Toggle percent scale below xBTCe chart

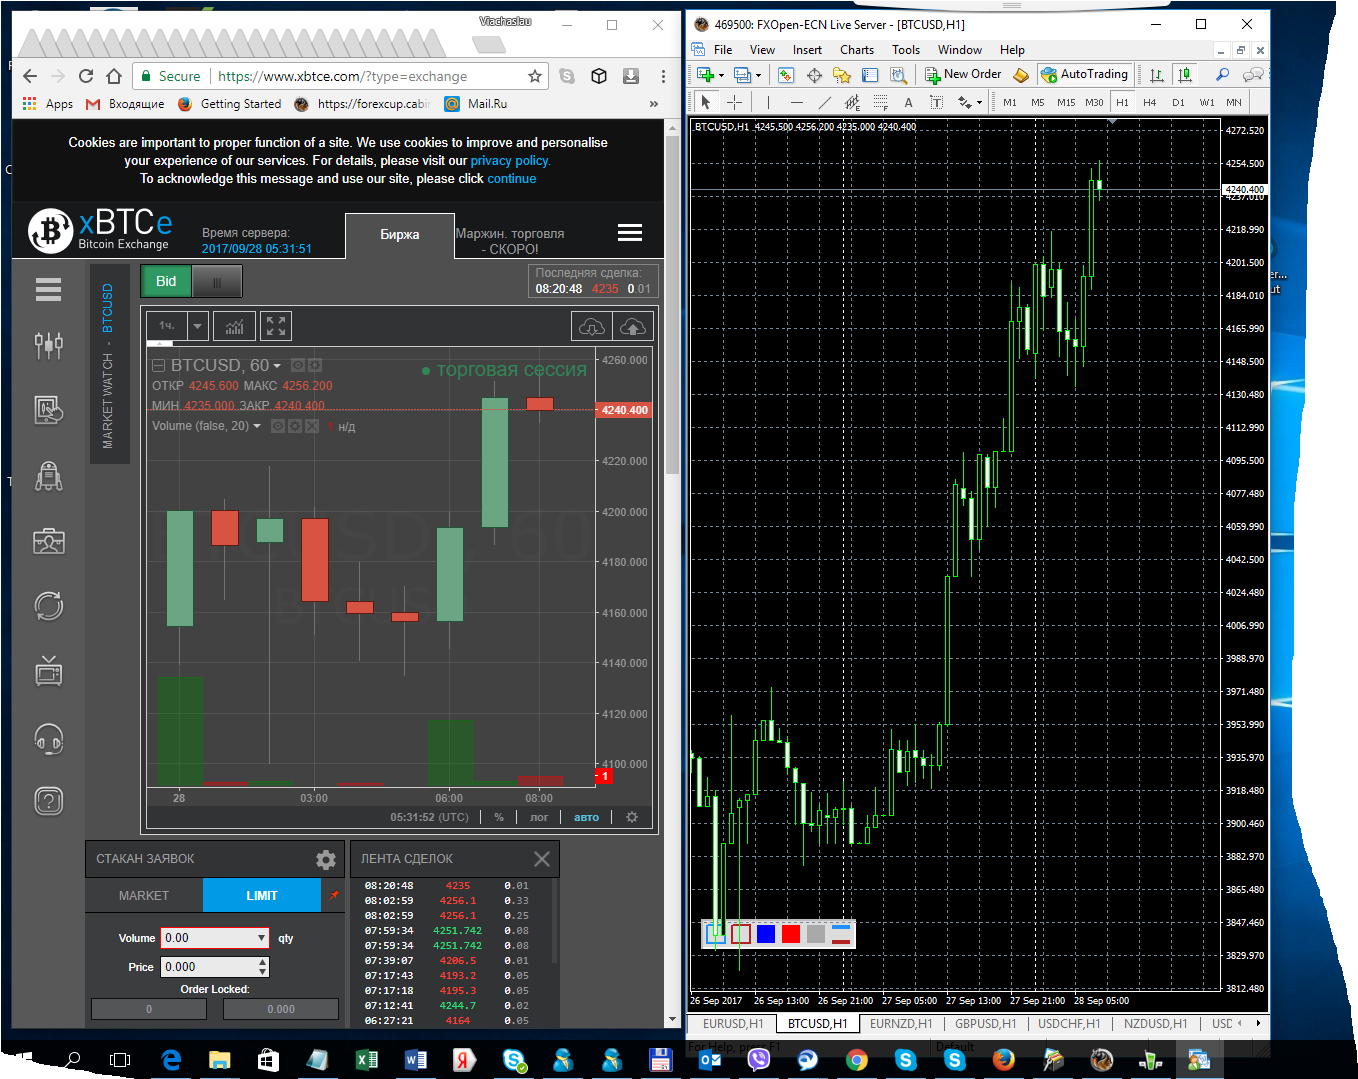click(x=499, y=817)
